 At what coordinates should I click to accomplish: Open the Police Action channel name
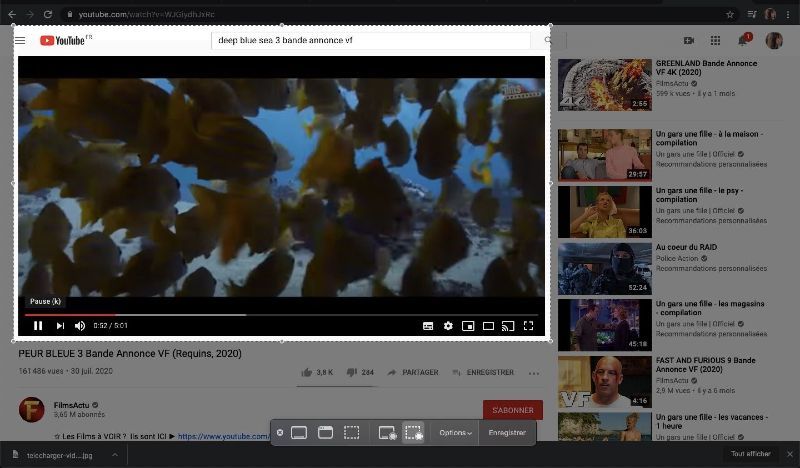click(x=677, y=258)
